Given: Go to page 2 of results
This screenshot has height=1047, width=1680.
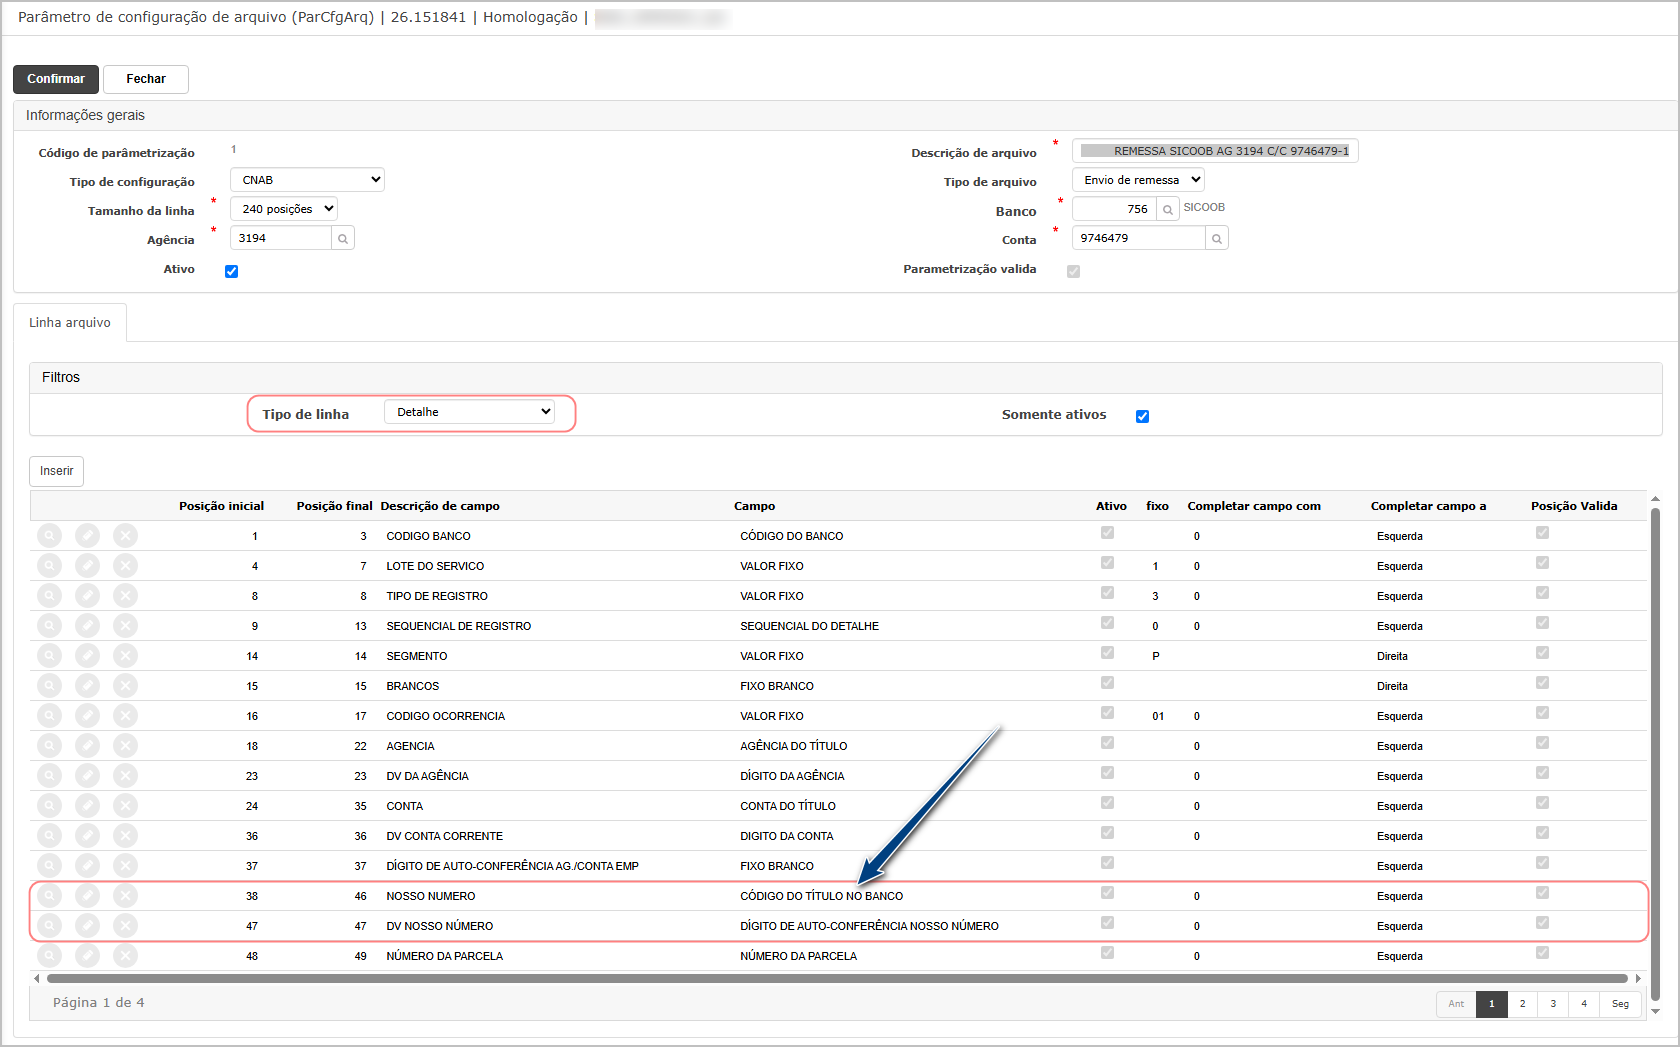Looking at the screenshot, I should click(1522, 1004).
